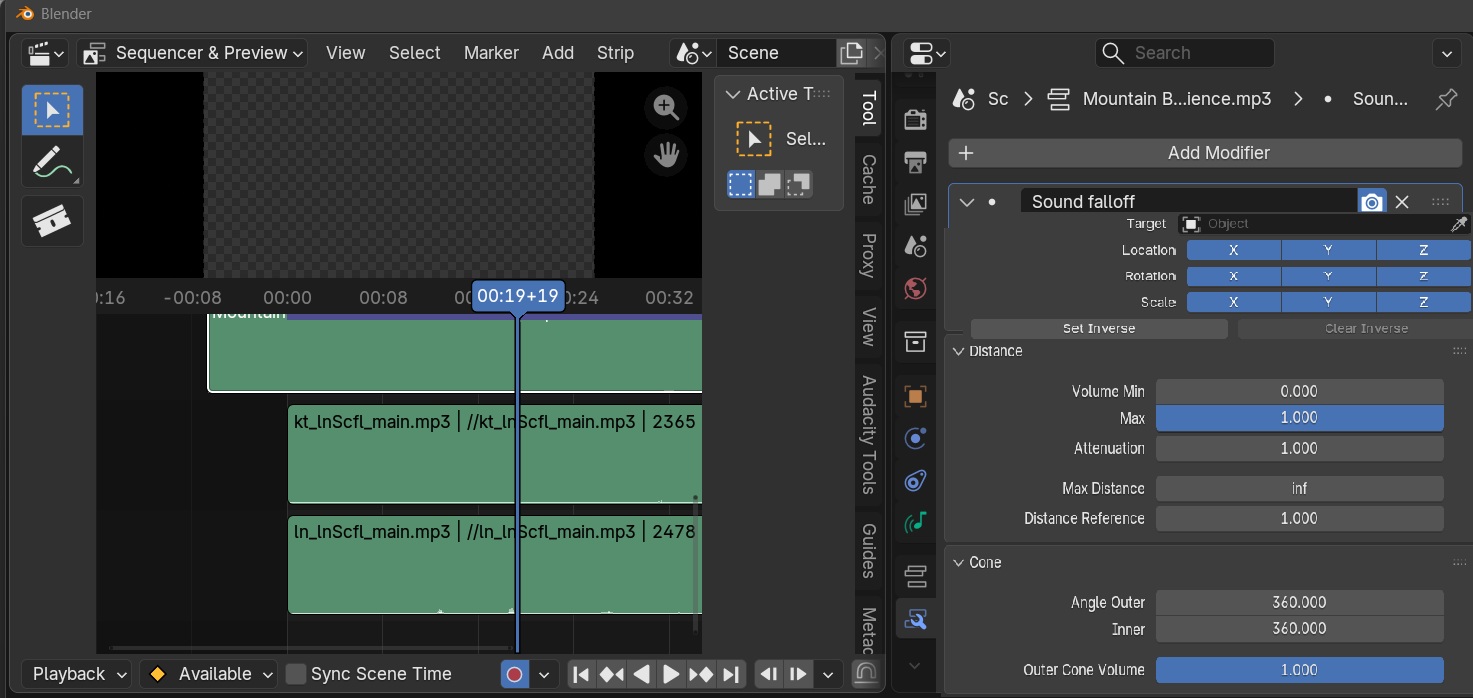Adjust the Attenuation value field

(1299, 449)
